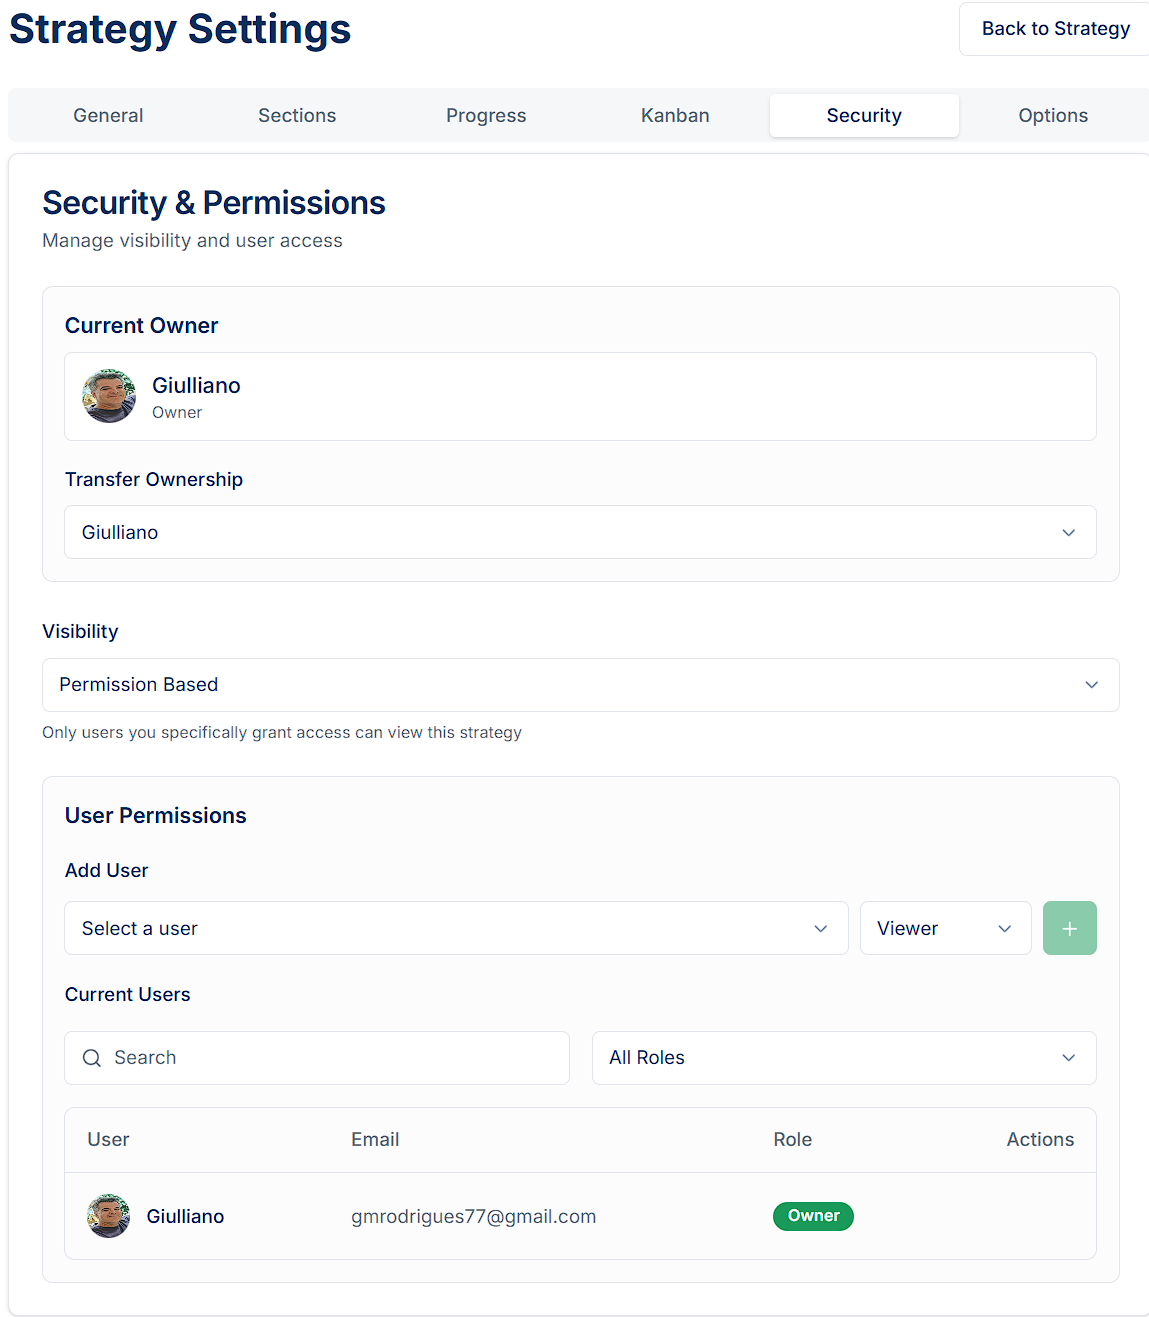Select the Kanban tab

pos(675,115)
